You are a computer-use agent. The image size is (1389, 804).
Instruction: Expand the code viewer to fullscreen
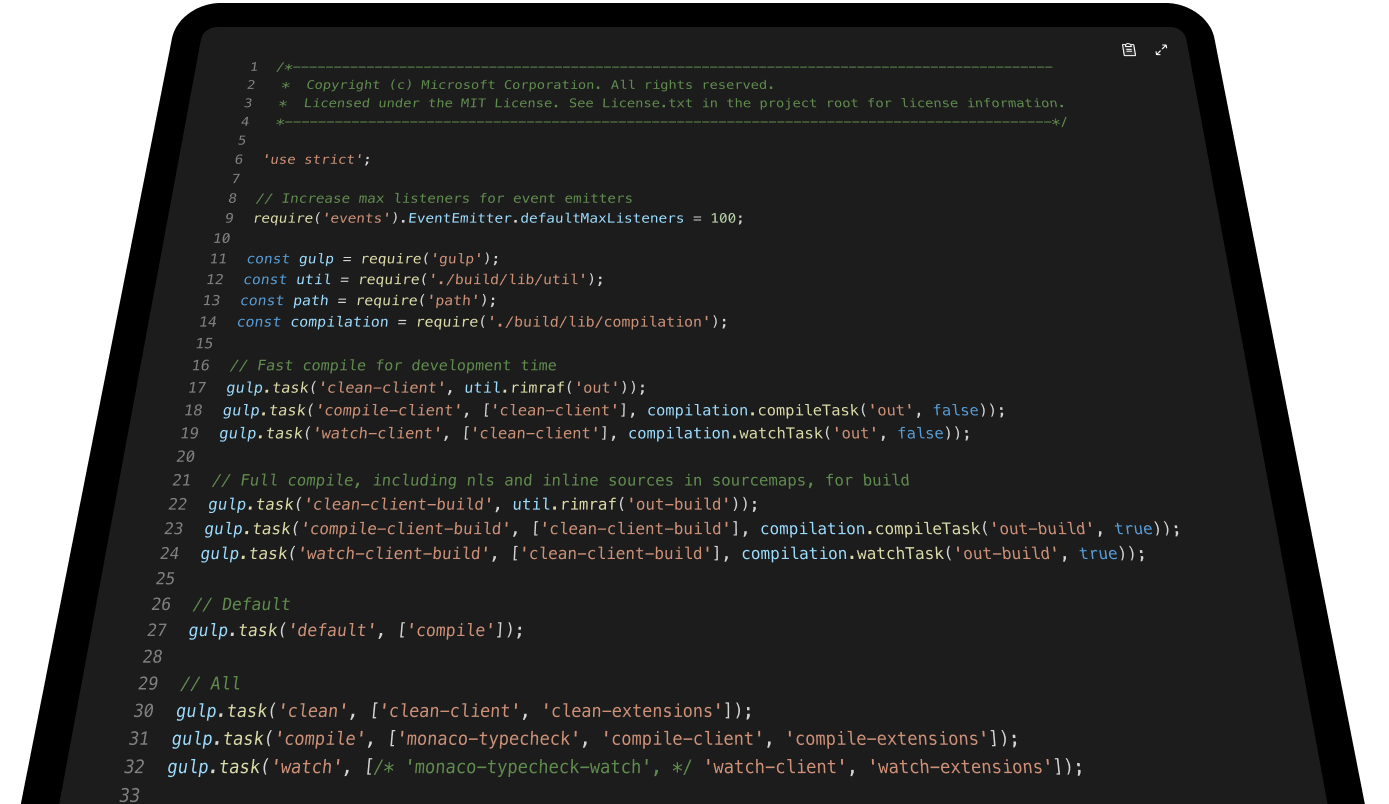pos(1161,50)
